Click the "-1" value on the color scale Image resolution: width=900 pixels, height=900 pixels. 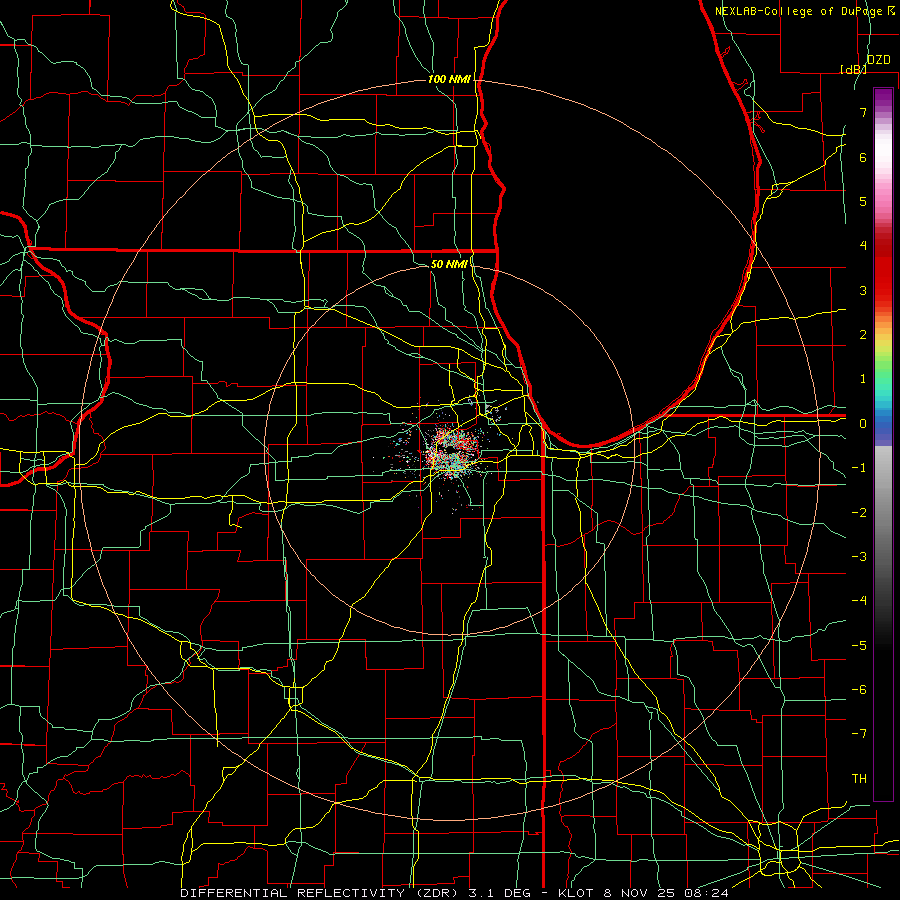click(859, 468)
